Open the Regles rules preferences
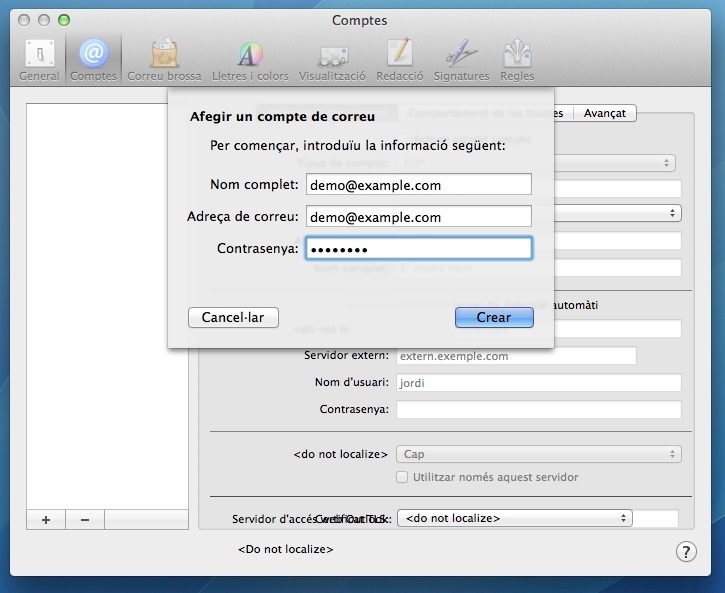The width and height of the screenshot is (725, 593). coord(517,60)
